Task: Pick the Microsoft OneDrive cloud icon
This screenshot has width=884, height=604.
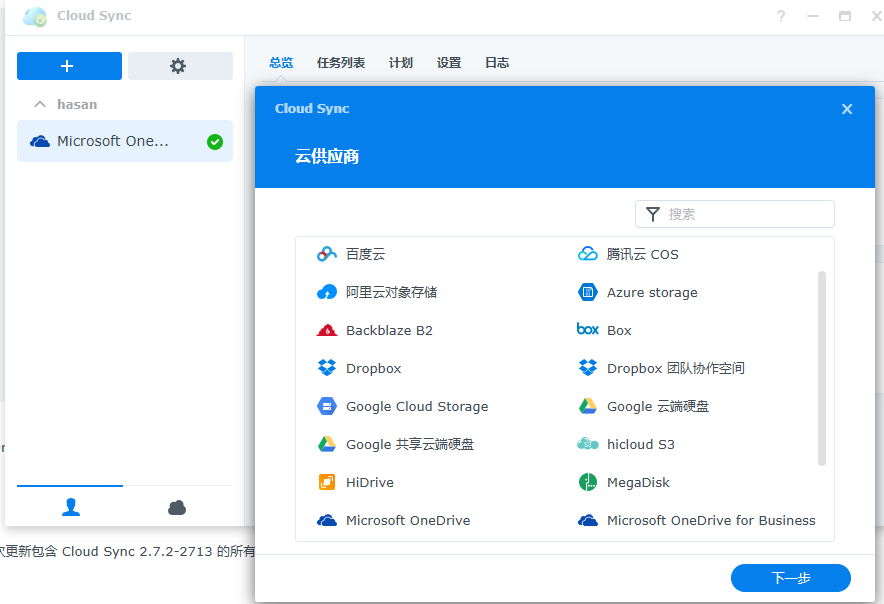Action: (326, 520)
